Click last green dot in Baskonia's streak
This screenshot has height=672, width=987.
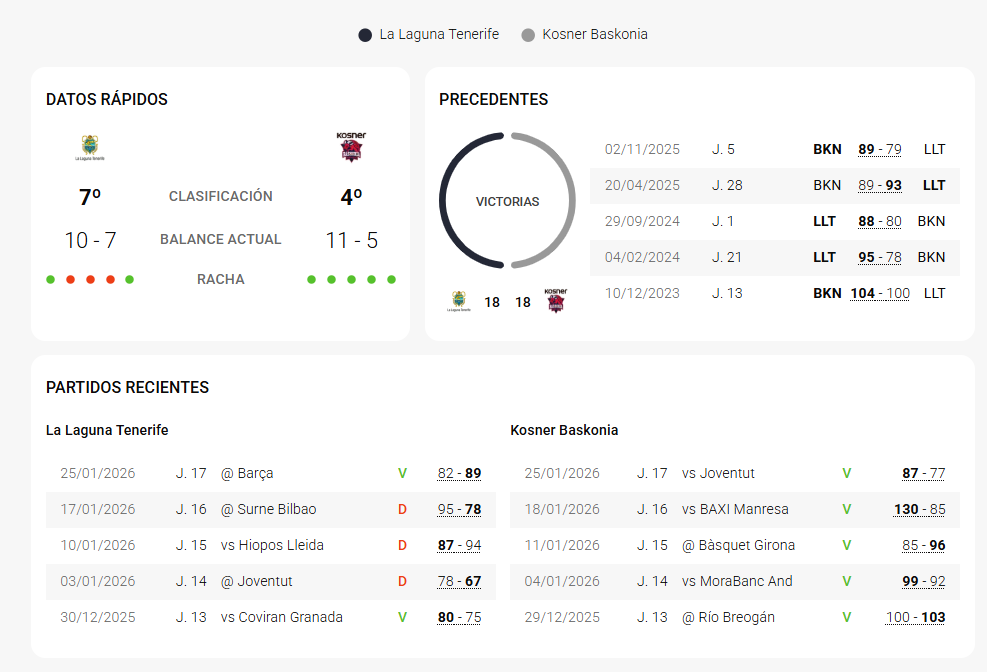click(x=391, y=280)
